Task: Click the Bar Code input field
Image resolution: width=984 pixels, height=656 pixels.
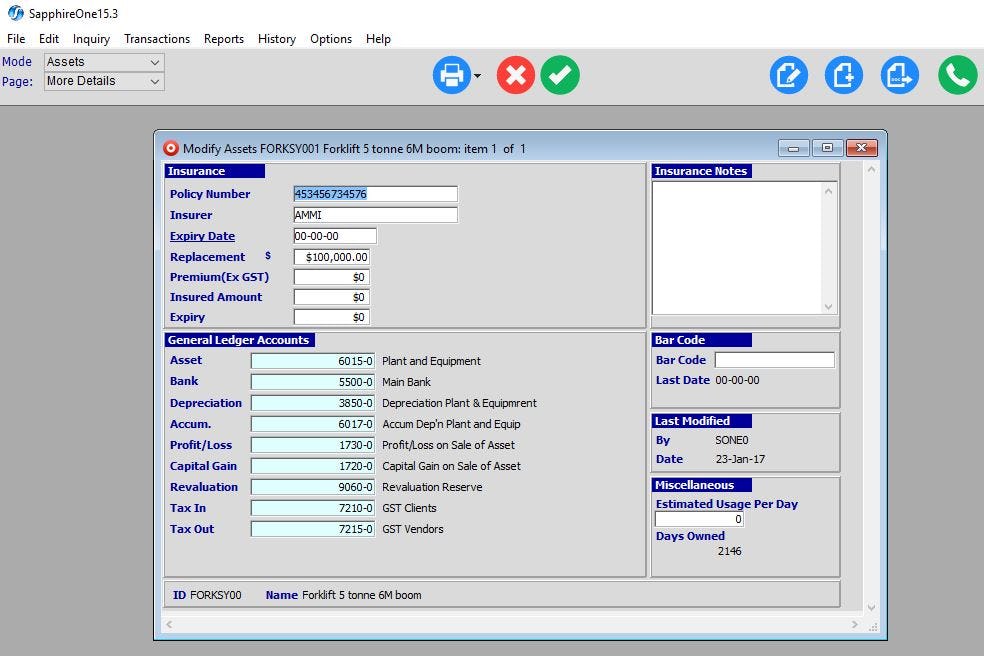Action: coord(774,360)
